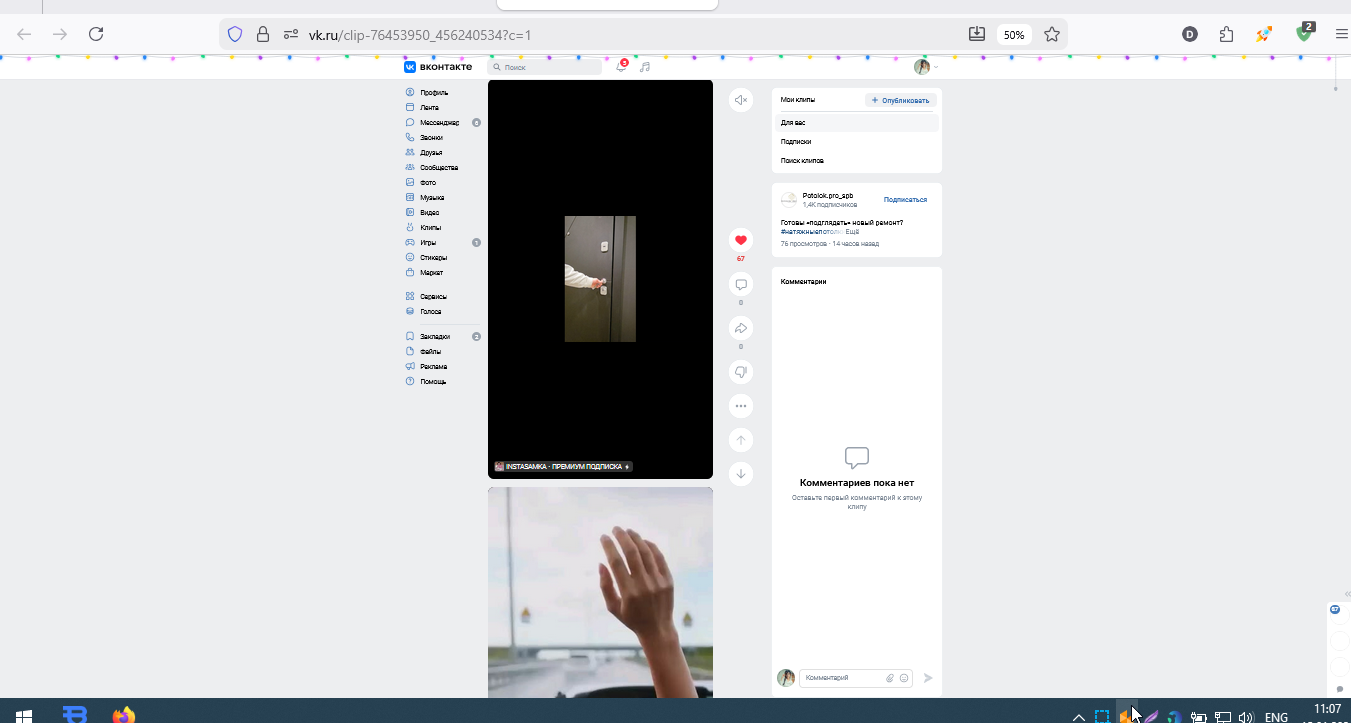
Task: Unmute the clip with the speaker icon
Action: [x=741, y=100]
